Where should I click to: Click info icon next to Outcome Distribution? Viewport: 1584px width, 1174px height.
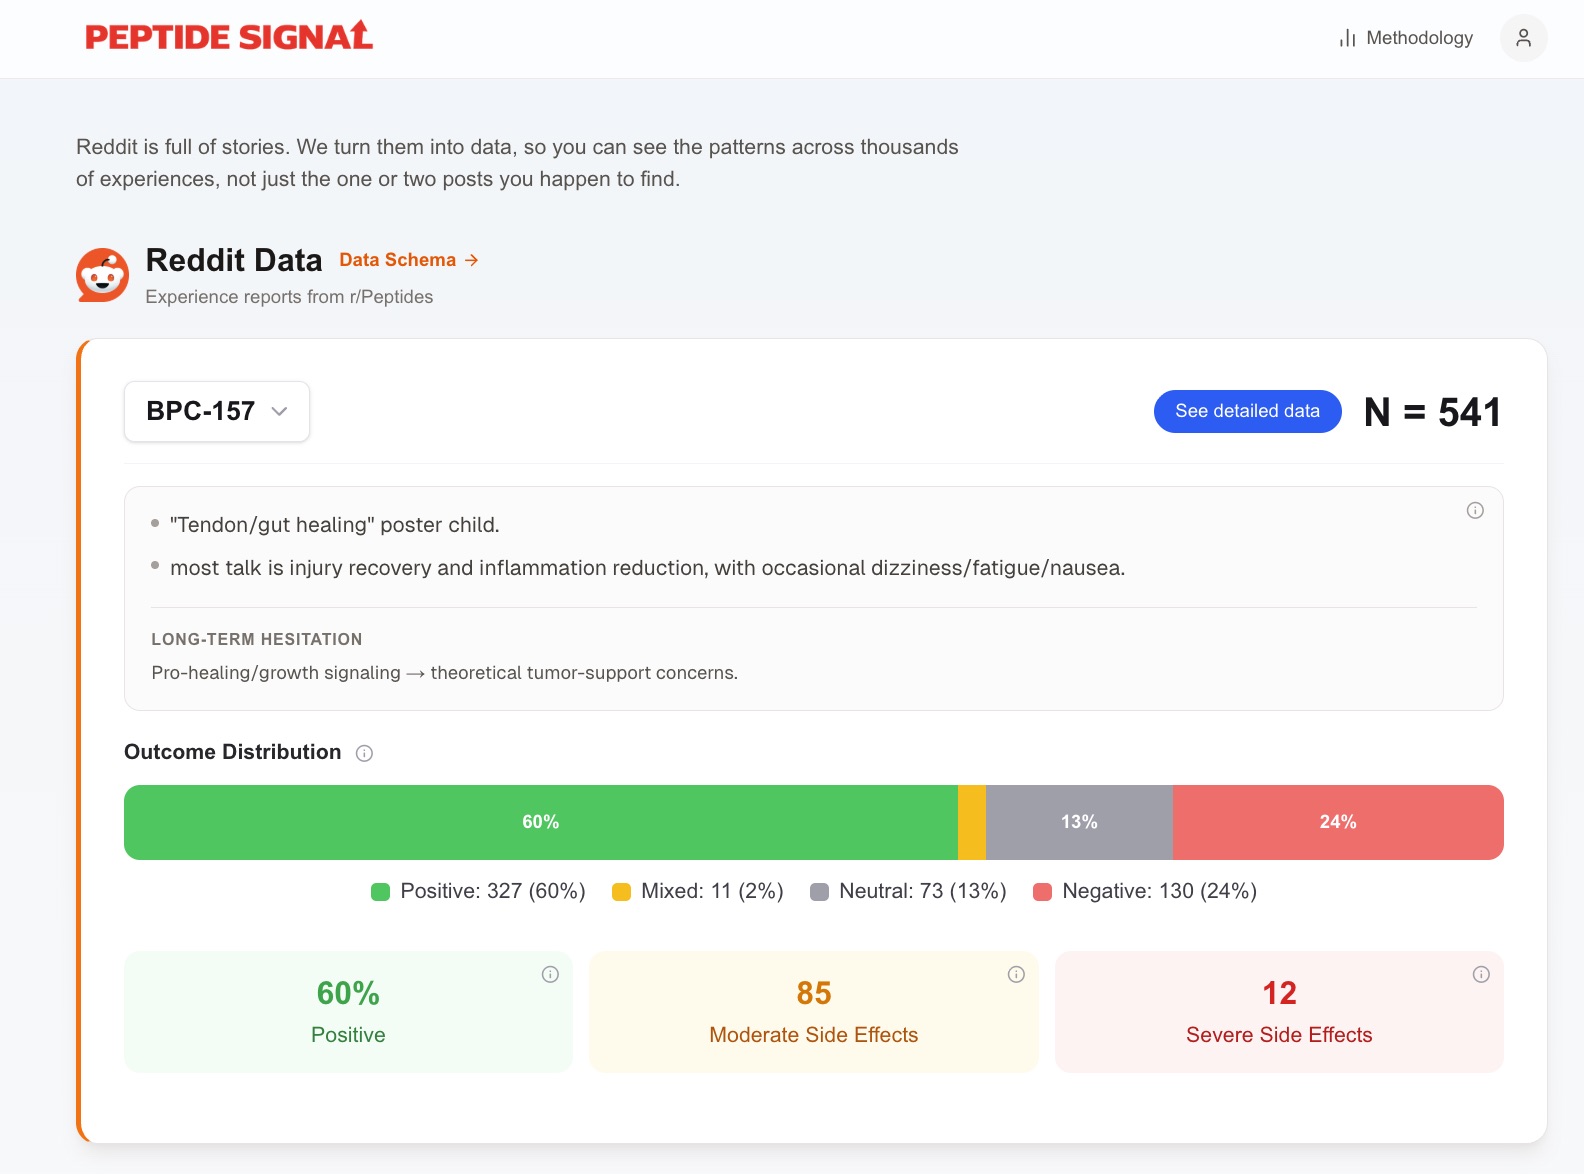pyautogui.click(x=365, y=754)
